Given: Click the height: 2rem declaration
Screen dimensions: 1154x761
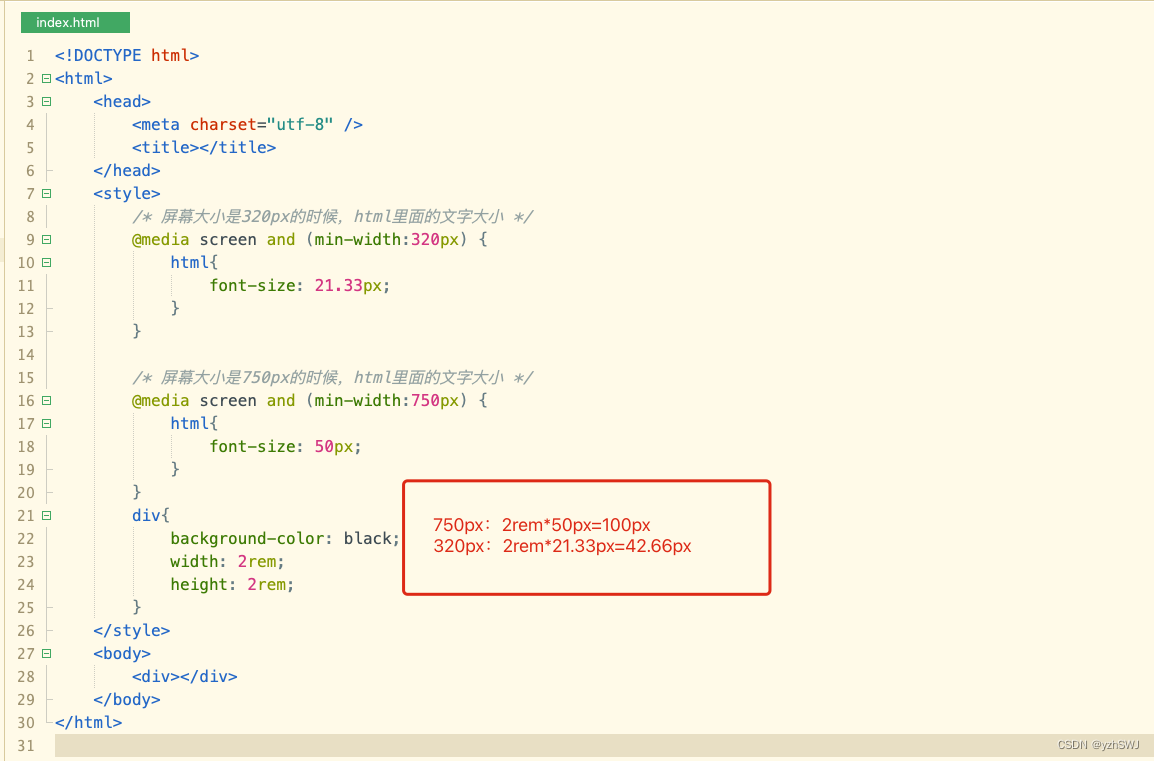Looking at the screenshot, I should tap(232, 584).
